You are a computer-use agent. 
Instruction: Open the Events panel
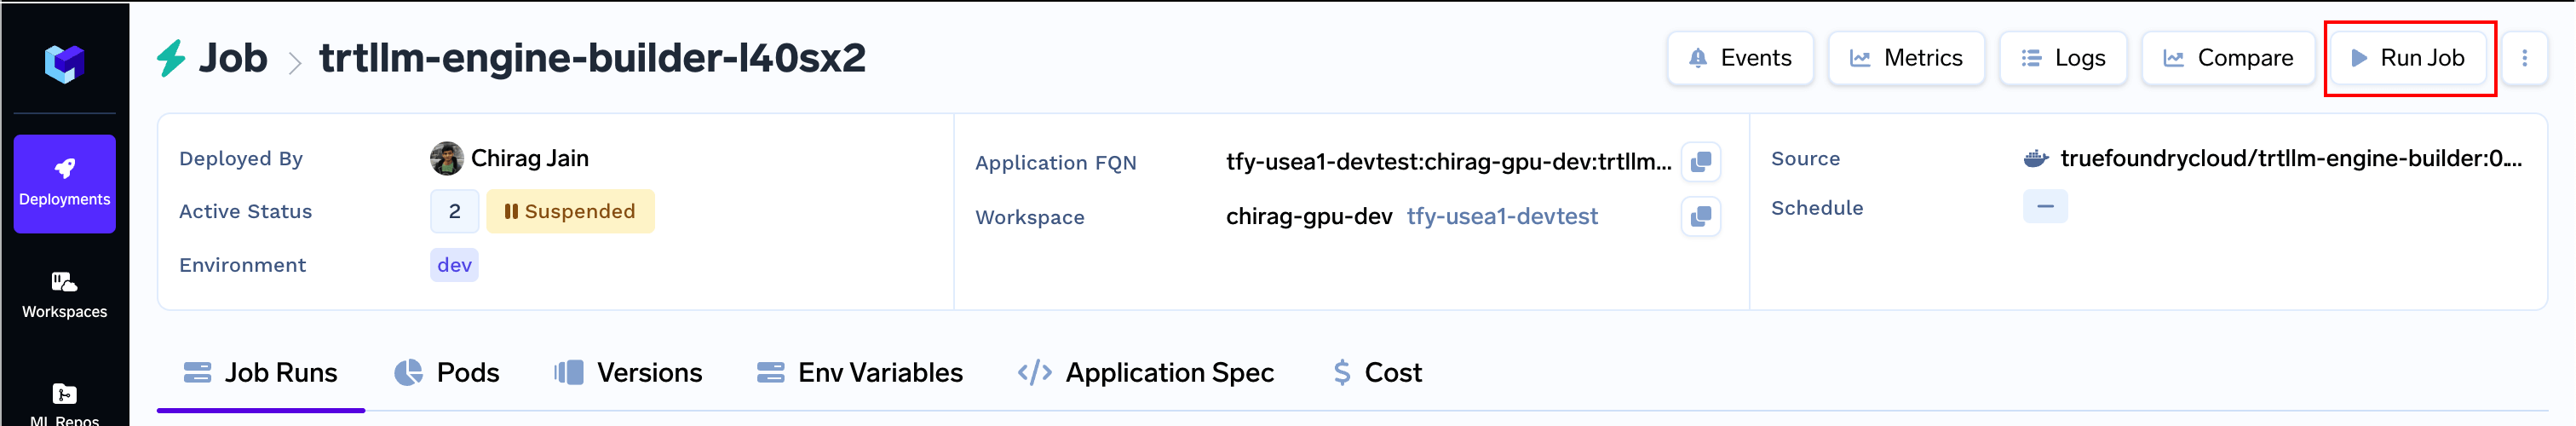[1740, 58]
